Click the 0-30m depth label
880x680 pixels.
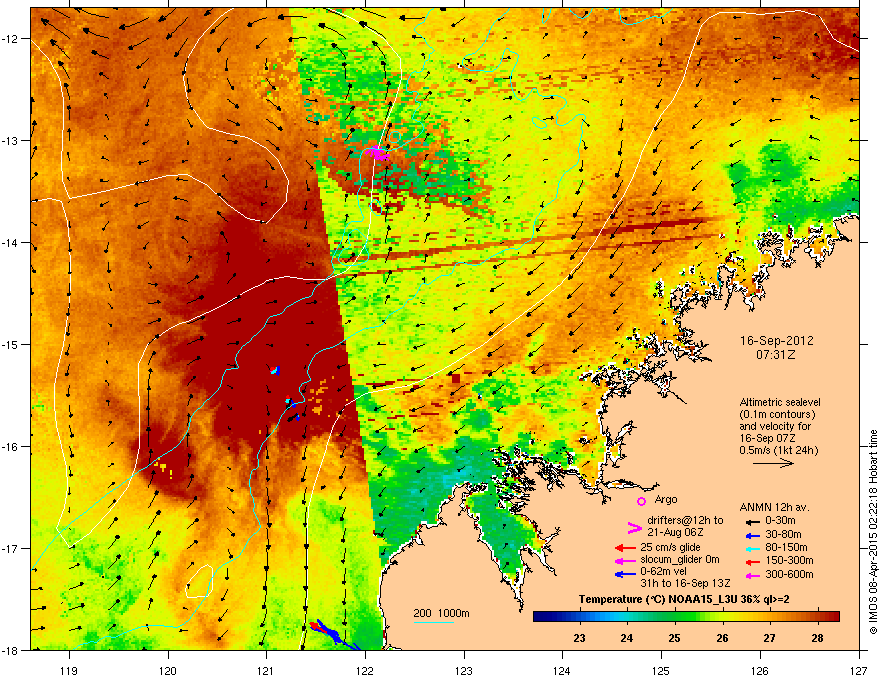(x=780, y=521)
